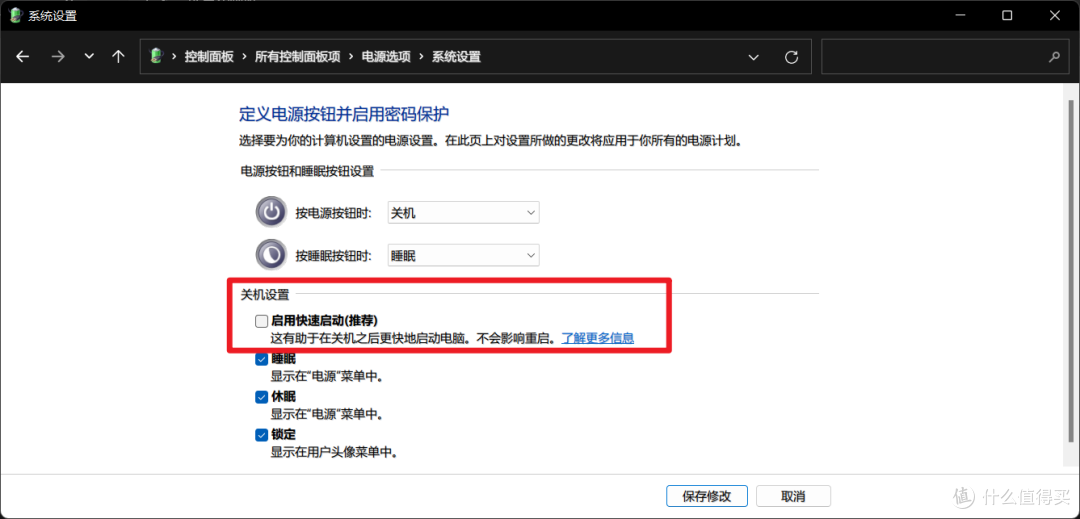Expand chevron after 控制面板 breadcrumb
Viewport: 1080px width, 519px height.
pos(245,56)
